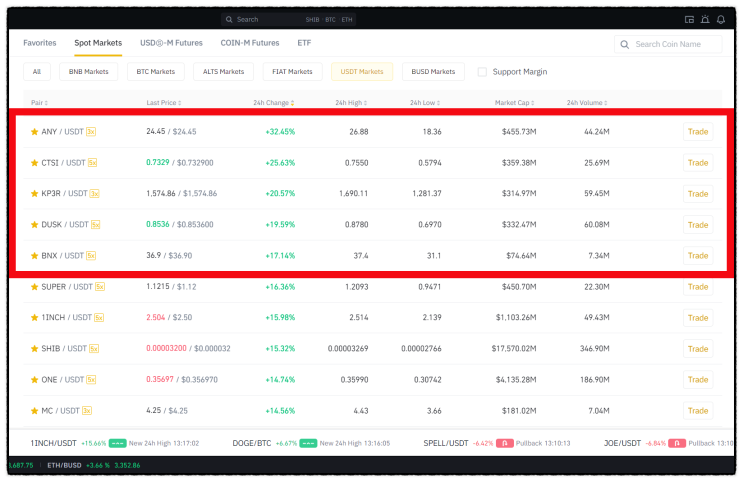Click the 5x margin badge on CTSI / USDT

pyautogui.click(x=92, y=163)
